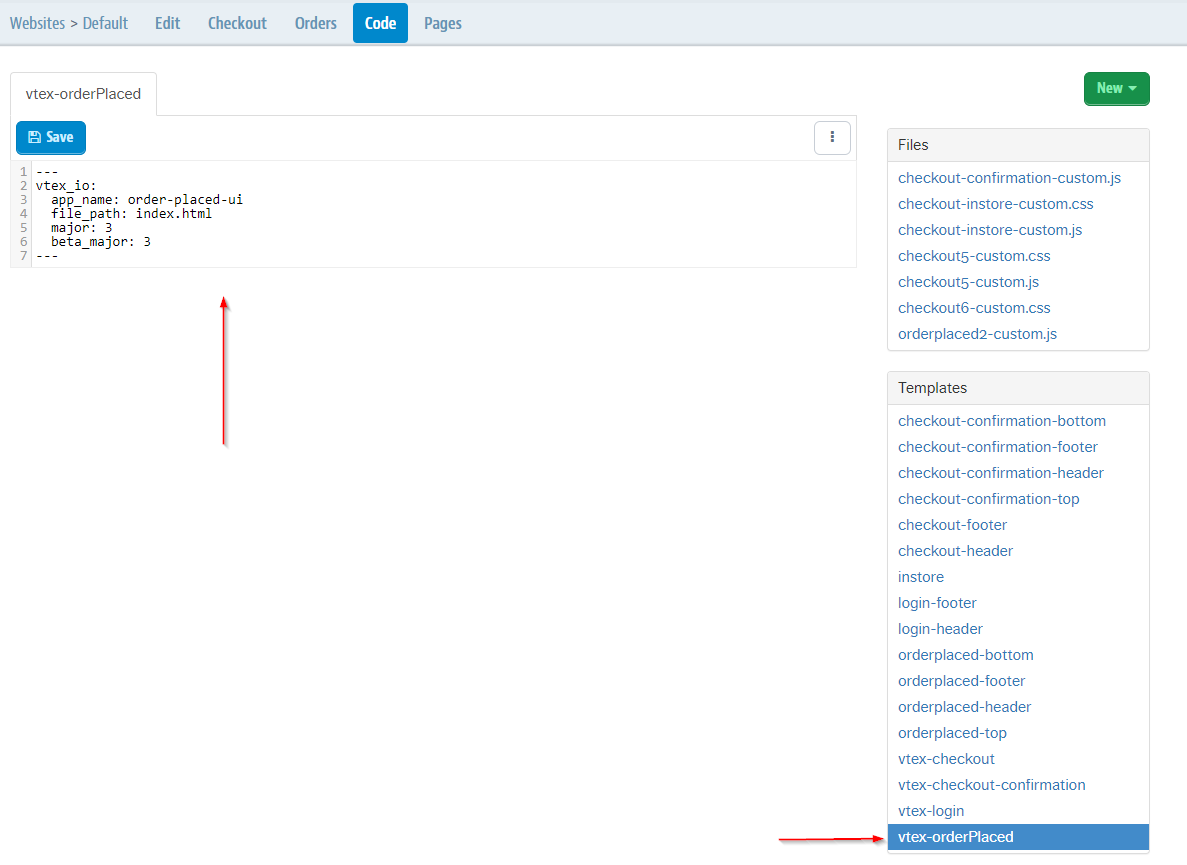Viewport: 1187px width, 865px height.
Task: Open checkout-confirmation-custom.js file
Action: pyautogui.click(x=1009, y=178)
